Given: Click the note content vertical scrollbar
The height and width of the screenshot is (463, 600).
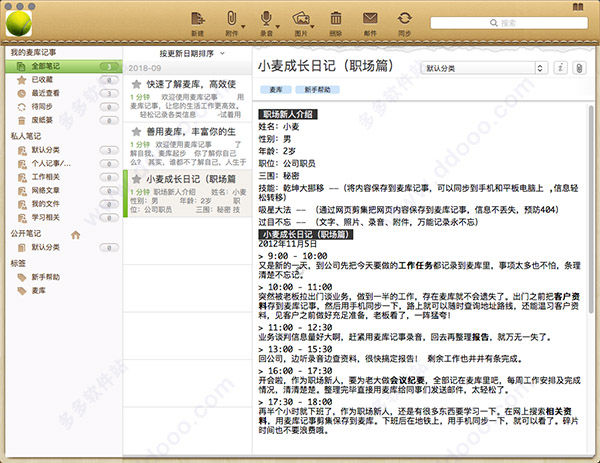Looking at the screenshot, I should [591, 209].
